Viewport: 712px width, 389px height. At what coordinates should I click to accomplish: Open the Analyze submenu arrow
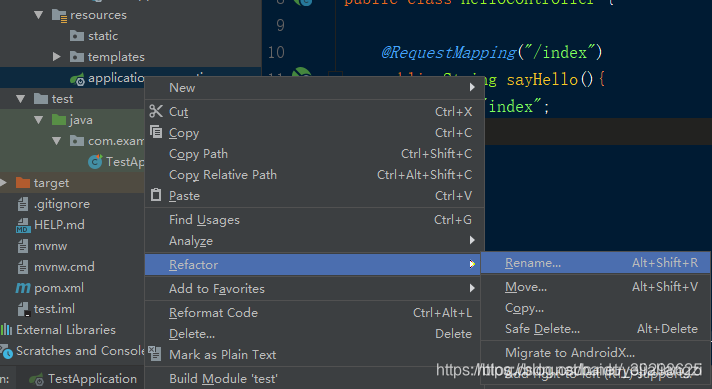(x=472, y=240)
